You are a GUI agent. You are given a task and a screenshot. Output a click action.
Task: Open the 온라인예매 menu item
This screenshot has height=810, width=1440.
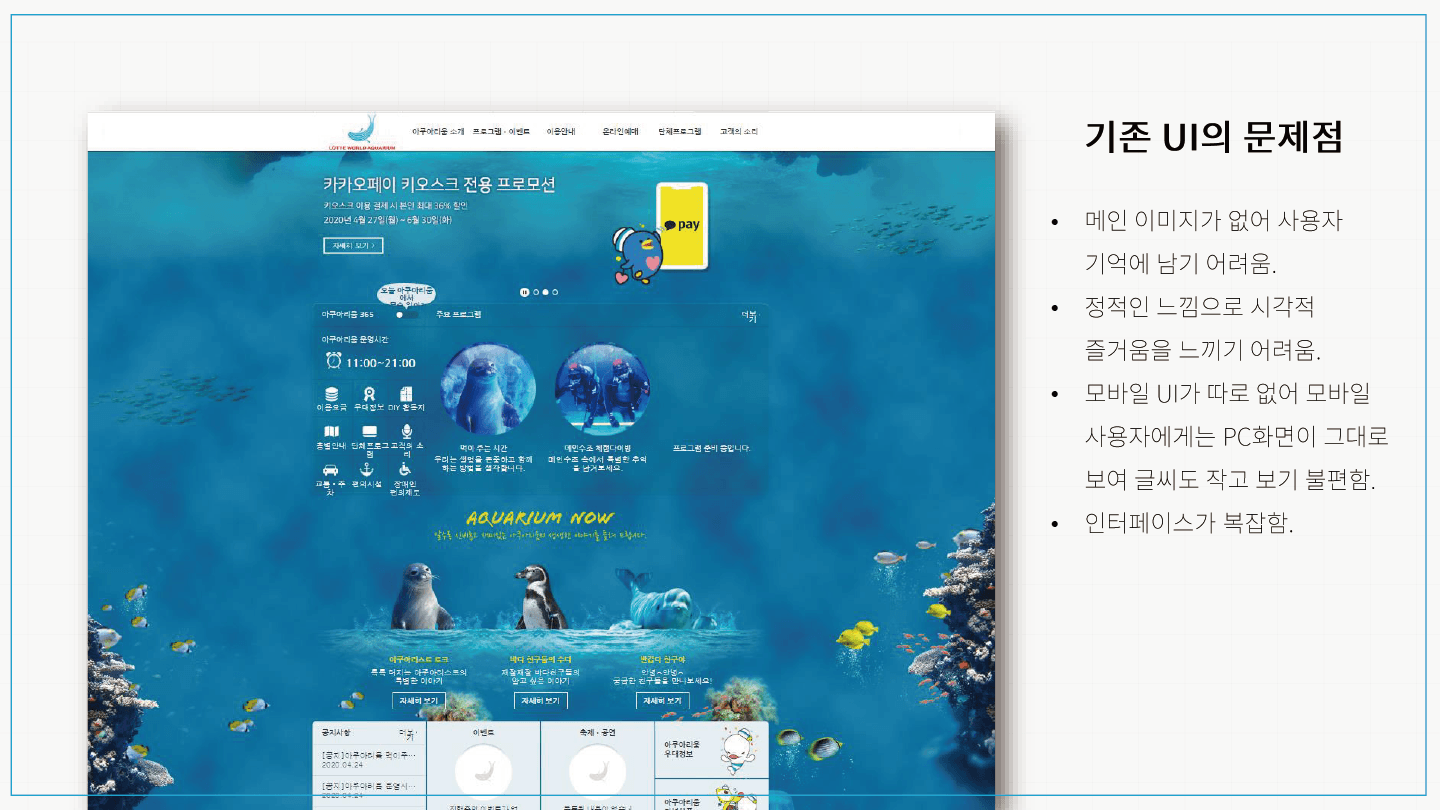tap(620, 131)
